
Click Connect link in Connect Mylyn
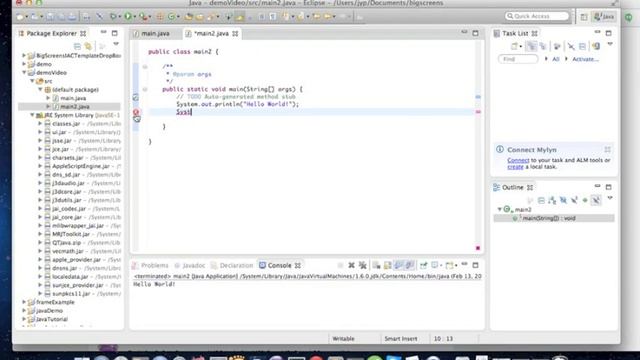coord(518,160)
